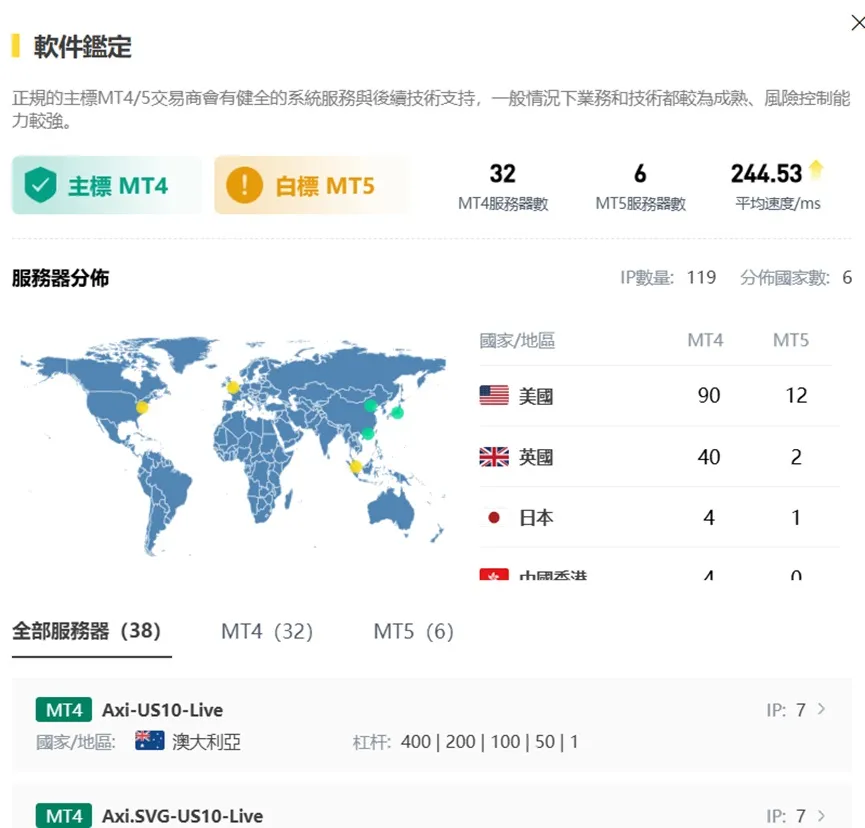Click the MT5 value 12 for 美國
Viewport: 865px width, 828px height.
click(x=796, y=396)
